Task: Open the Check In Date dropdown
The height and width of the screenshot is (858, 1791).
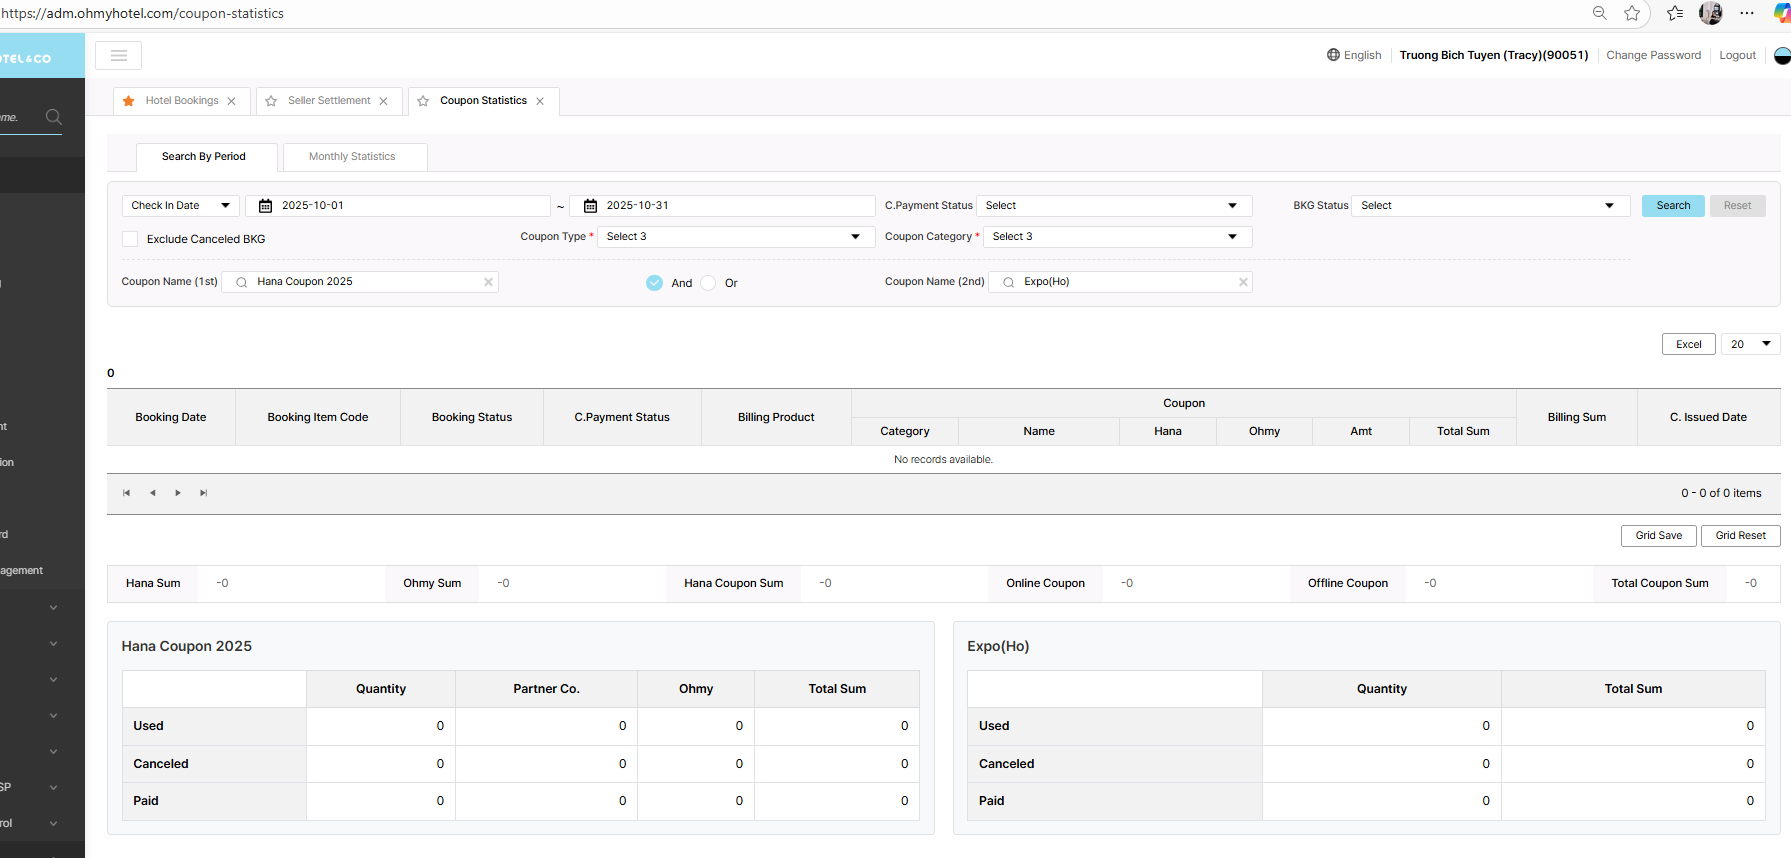Action: 180,206
